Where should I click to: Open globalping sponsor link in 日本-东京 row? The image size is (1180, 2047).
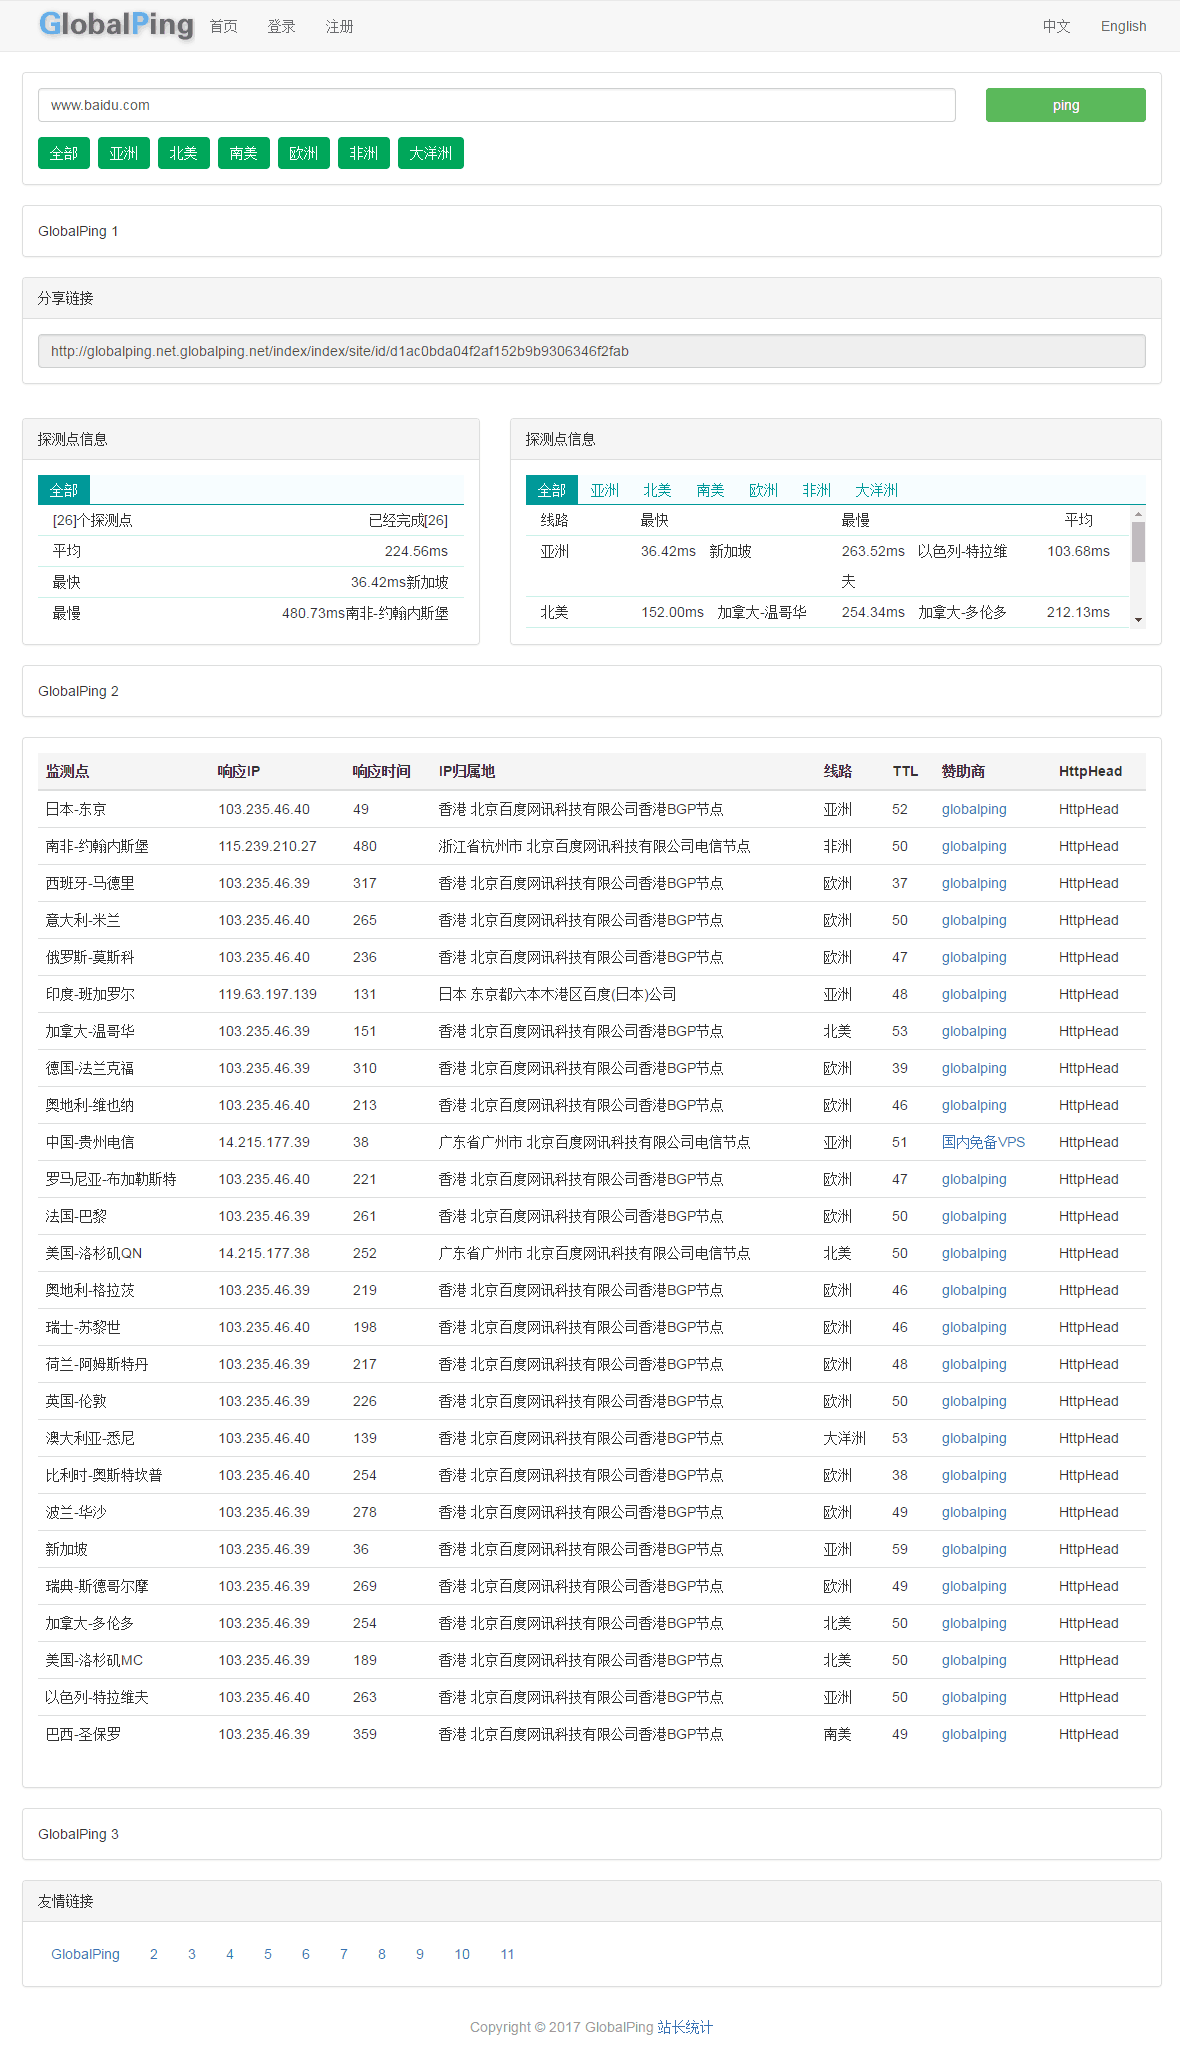point(974,809)
